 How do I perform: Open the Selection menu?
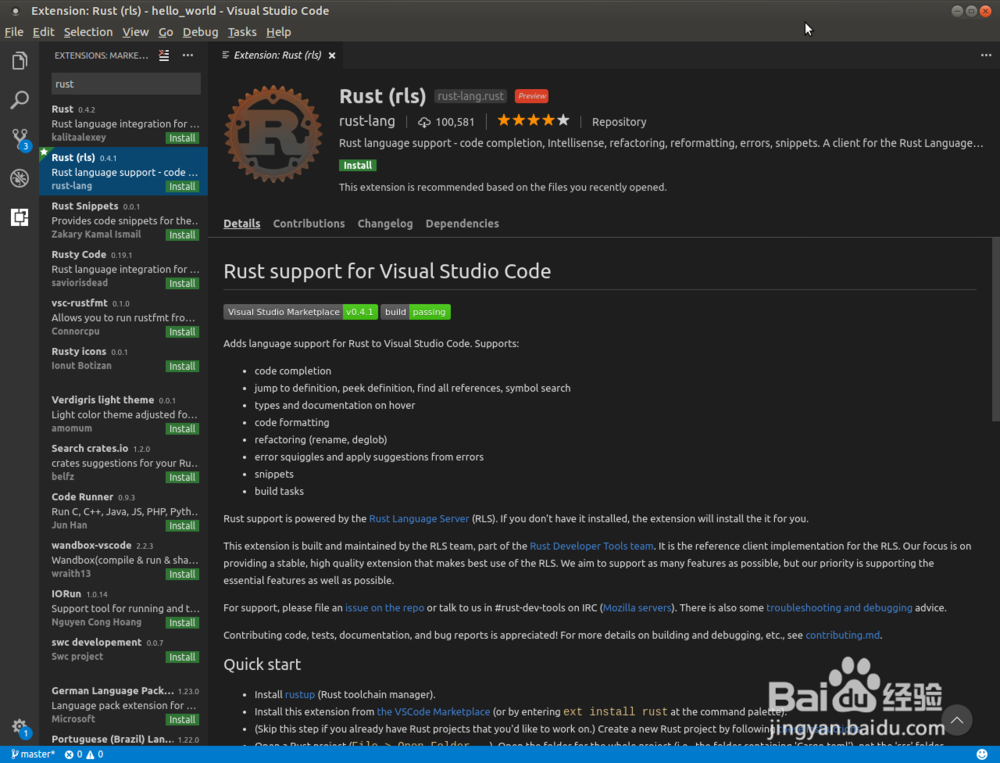[x=88, y=32]
